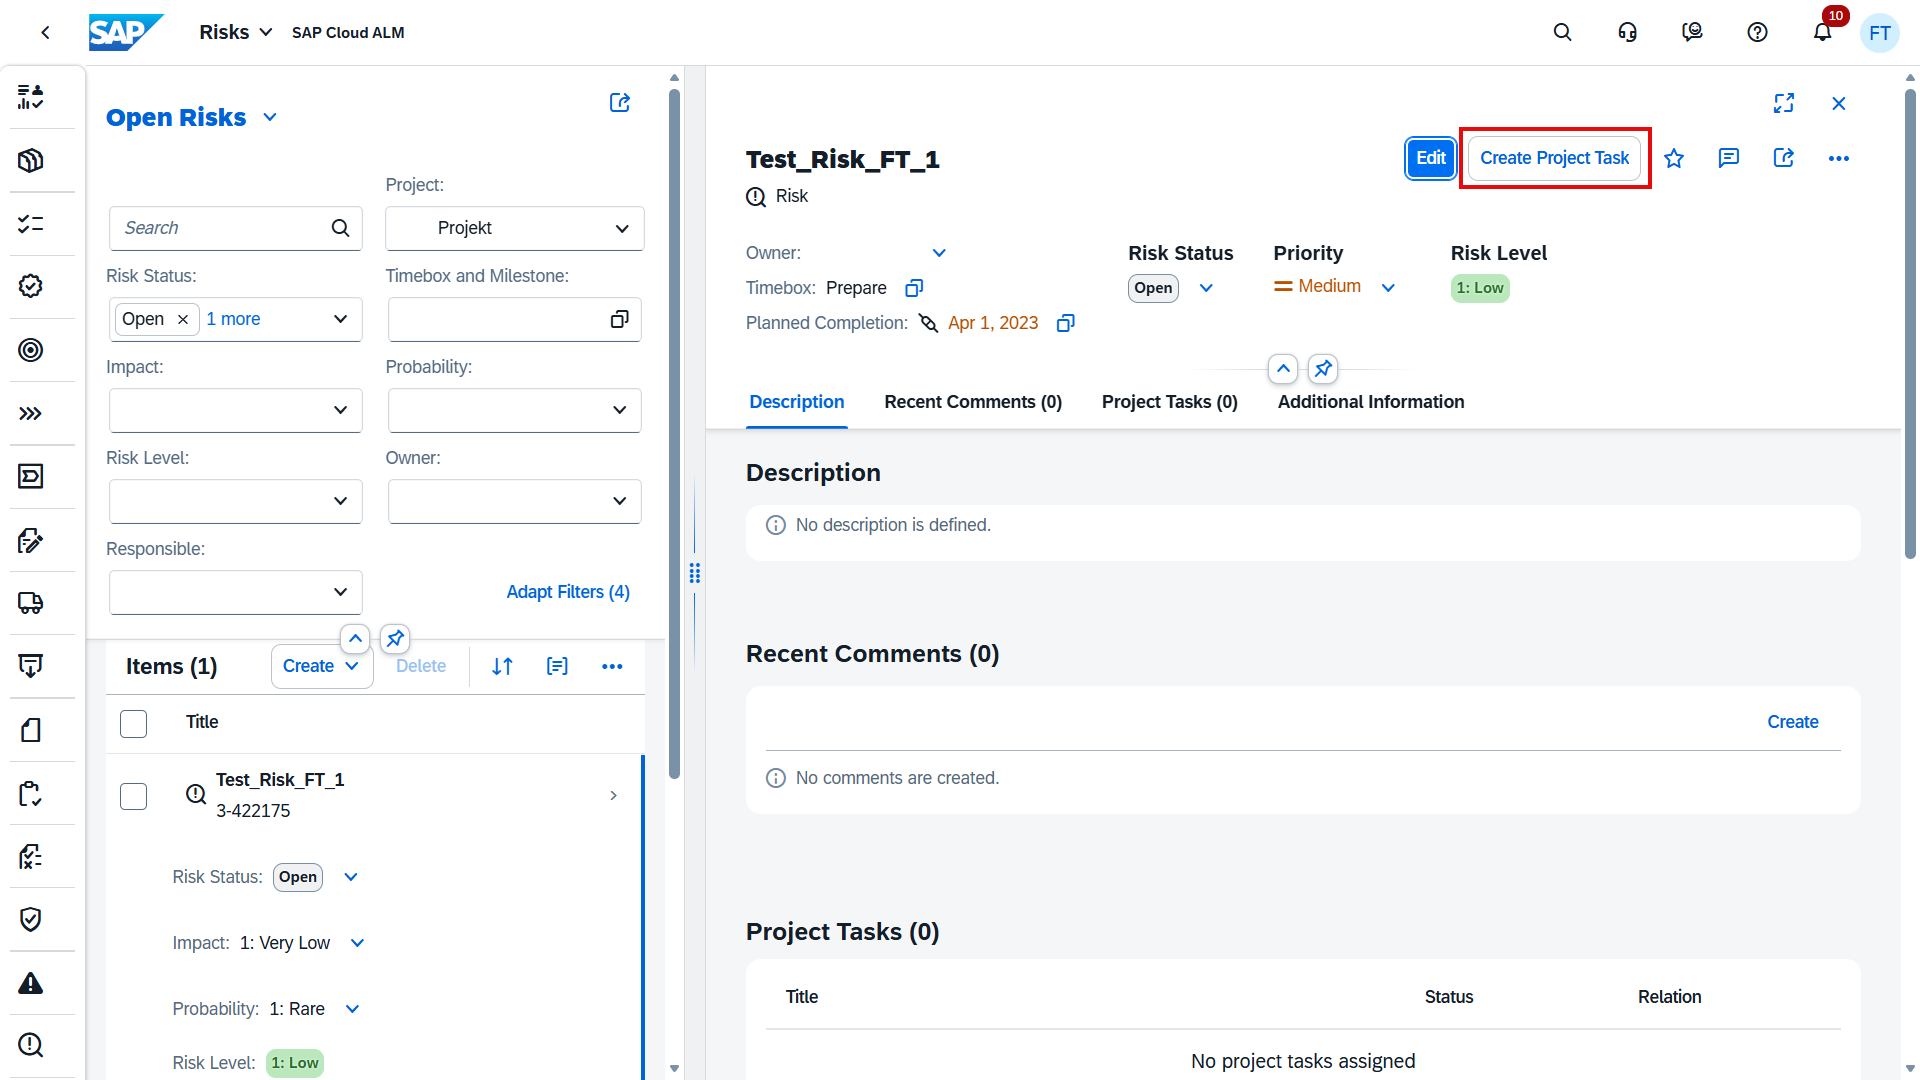Enter full screen mode for detail panel

(1784, 103)
